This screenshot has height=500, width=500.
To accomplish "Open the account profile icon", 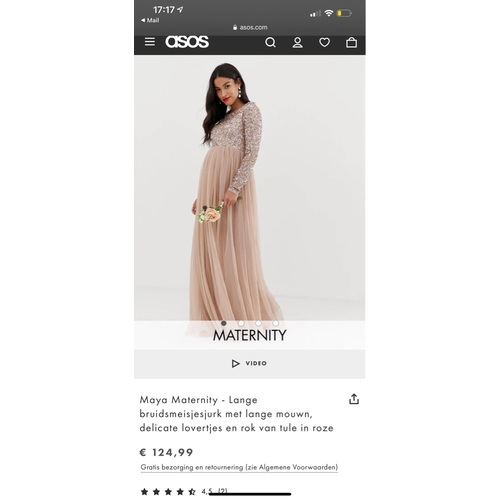I will [297, 42].
